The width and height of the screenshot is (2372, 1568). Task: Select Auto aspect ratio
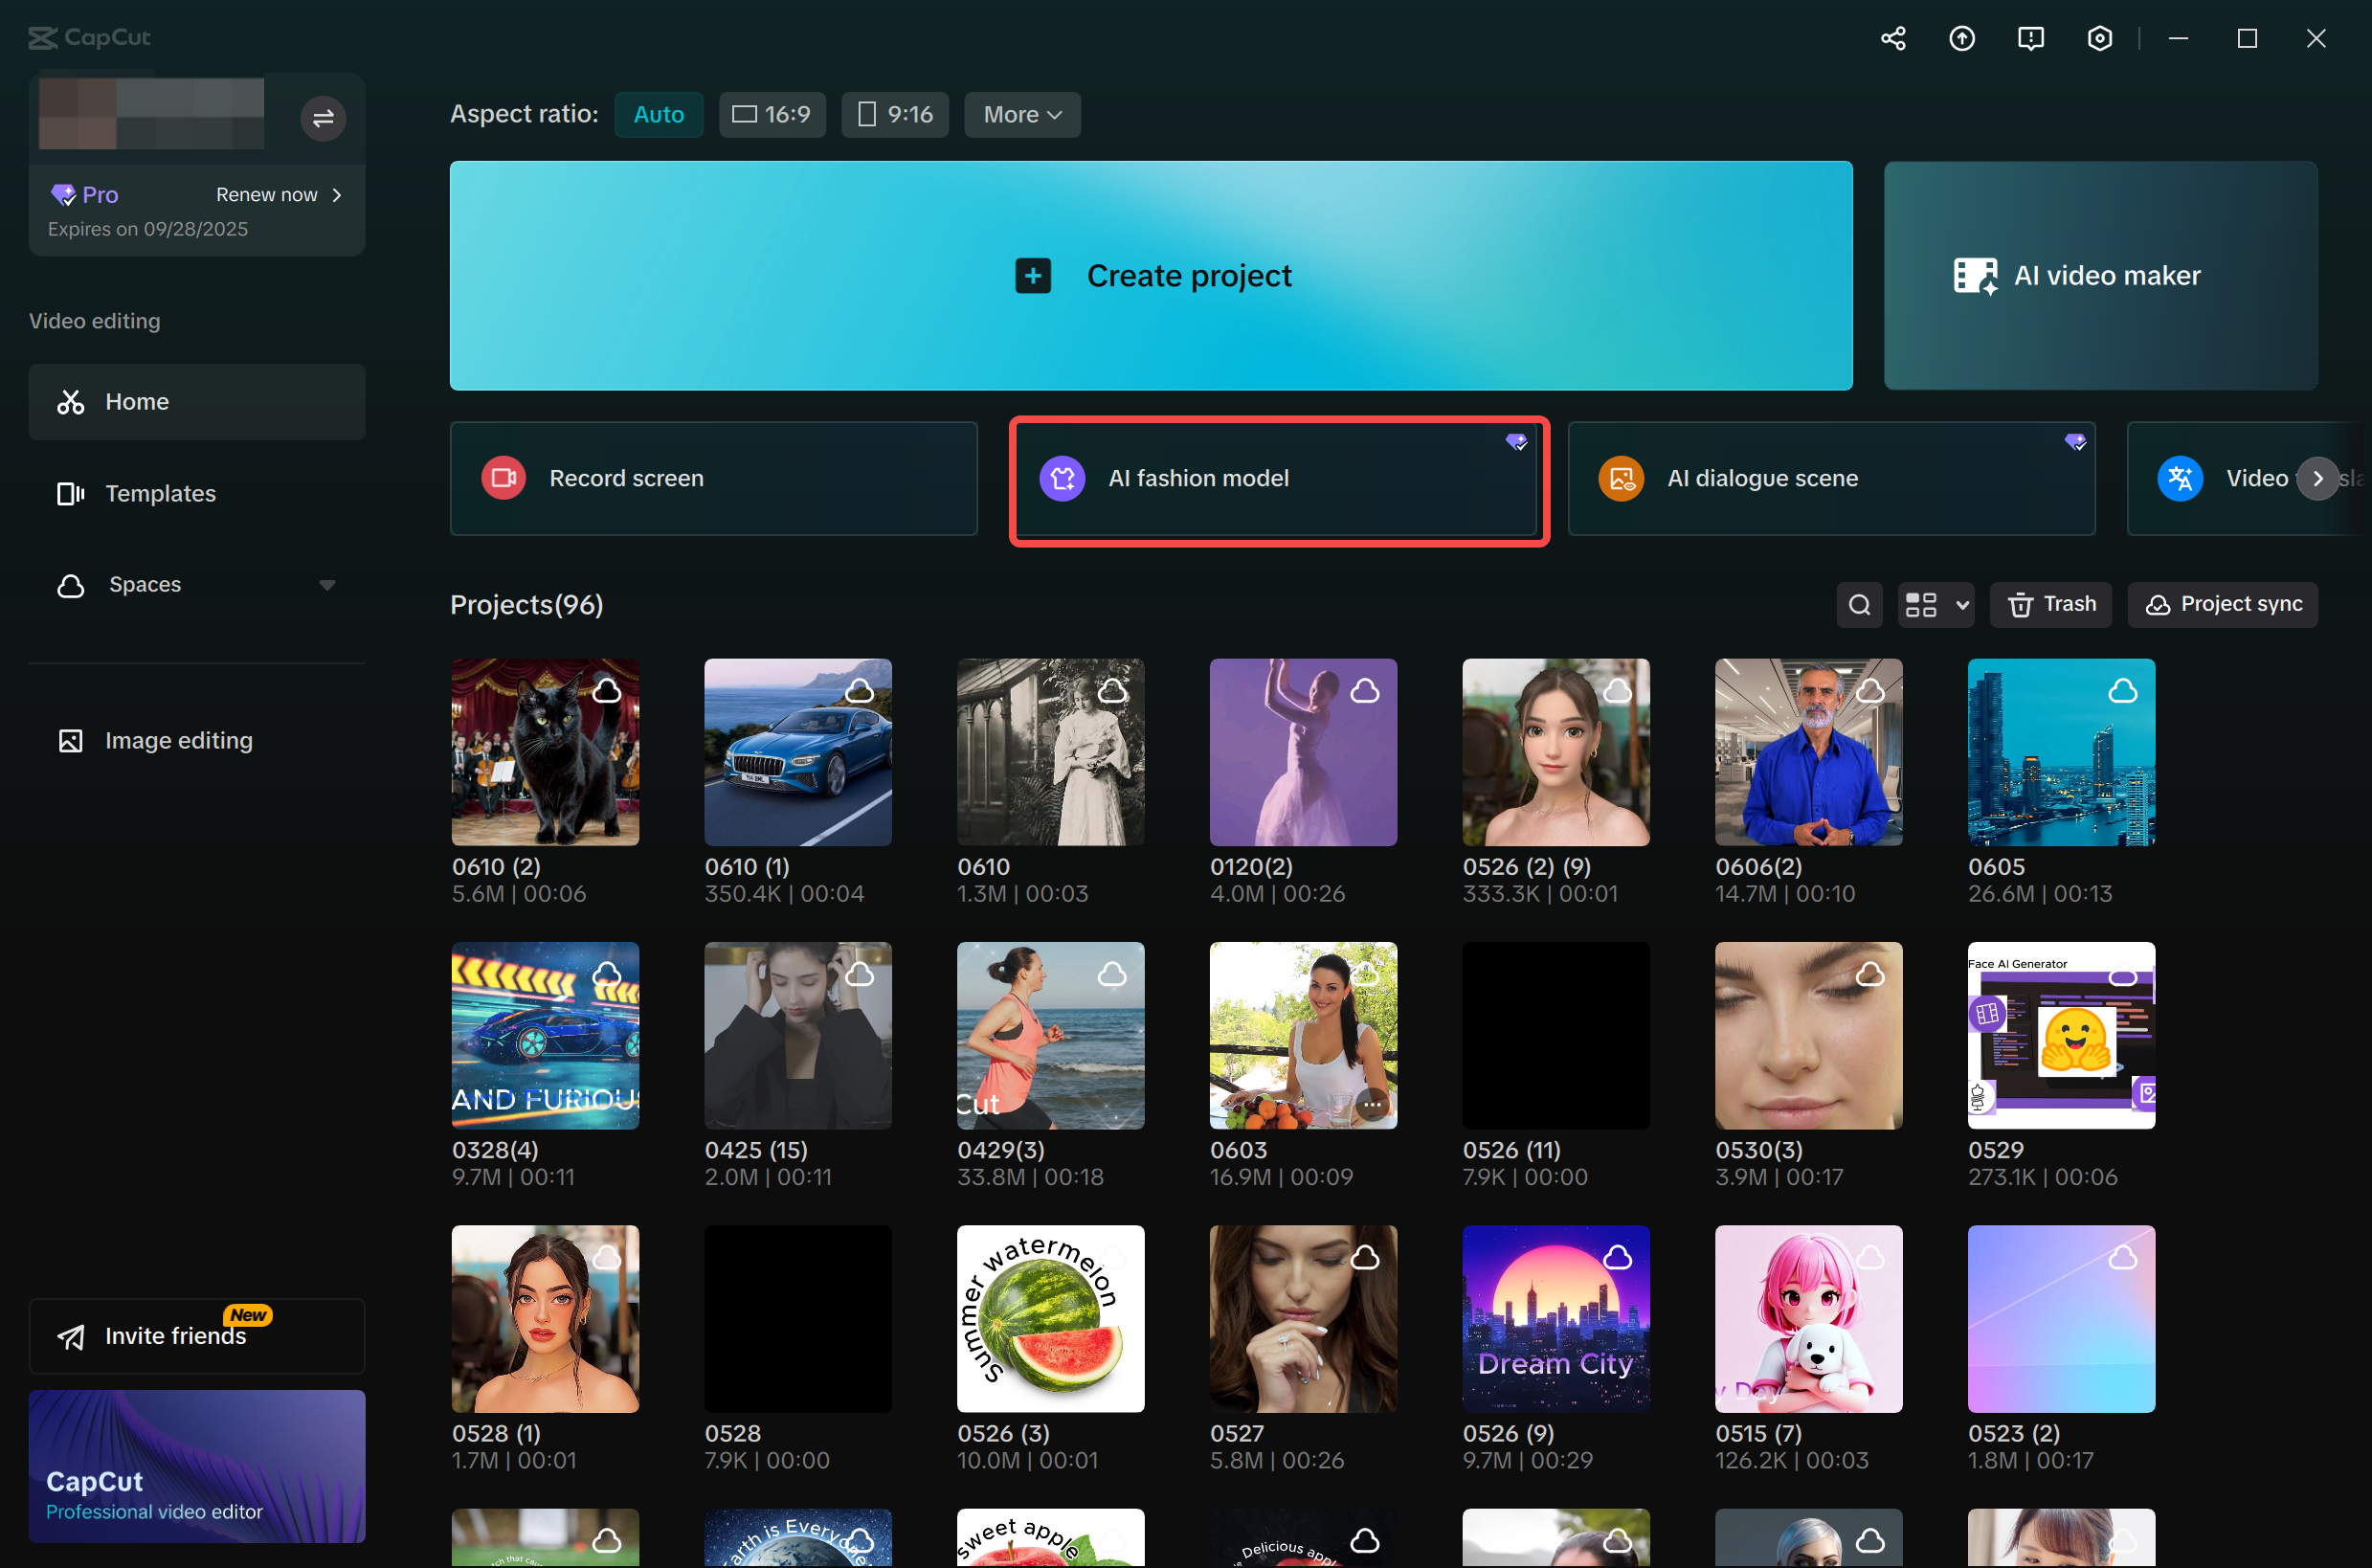click(x=658, y=114)
